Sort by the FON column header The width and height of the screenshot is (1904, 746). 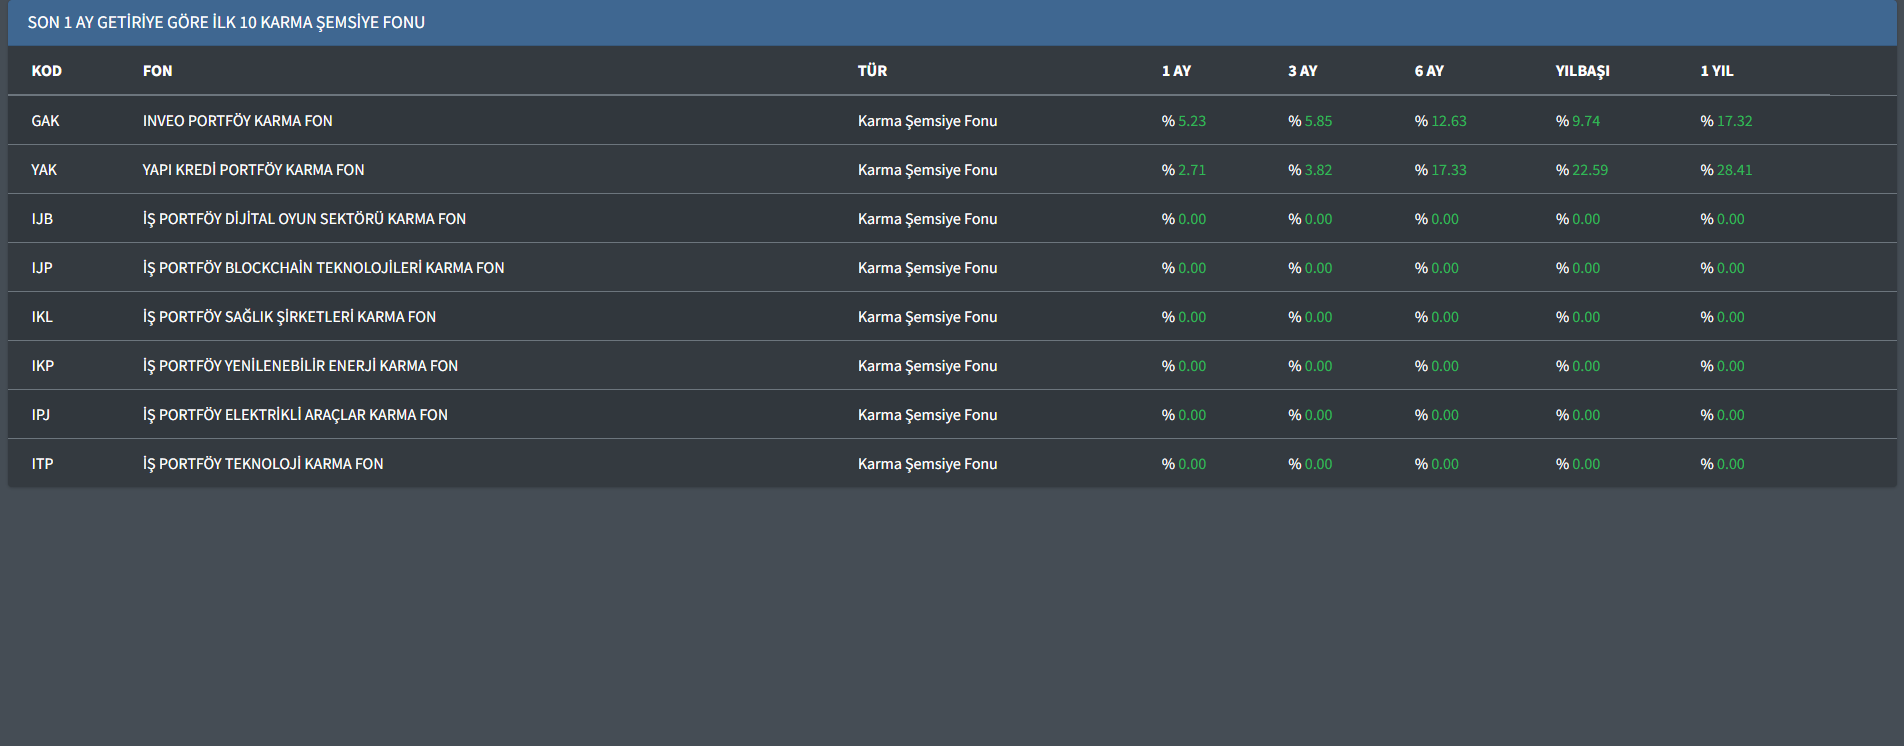pos(157,71)
